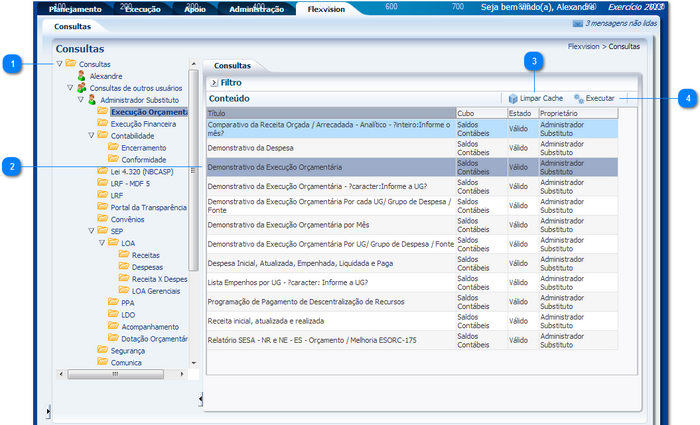Click the Limpar Cache cube icon

click(513, 99)
